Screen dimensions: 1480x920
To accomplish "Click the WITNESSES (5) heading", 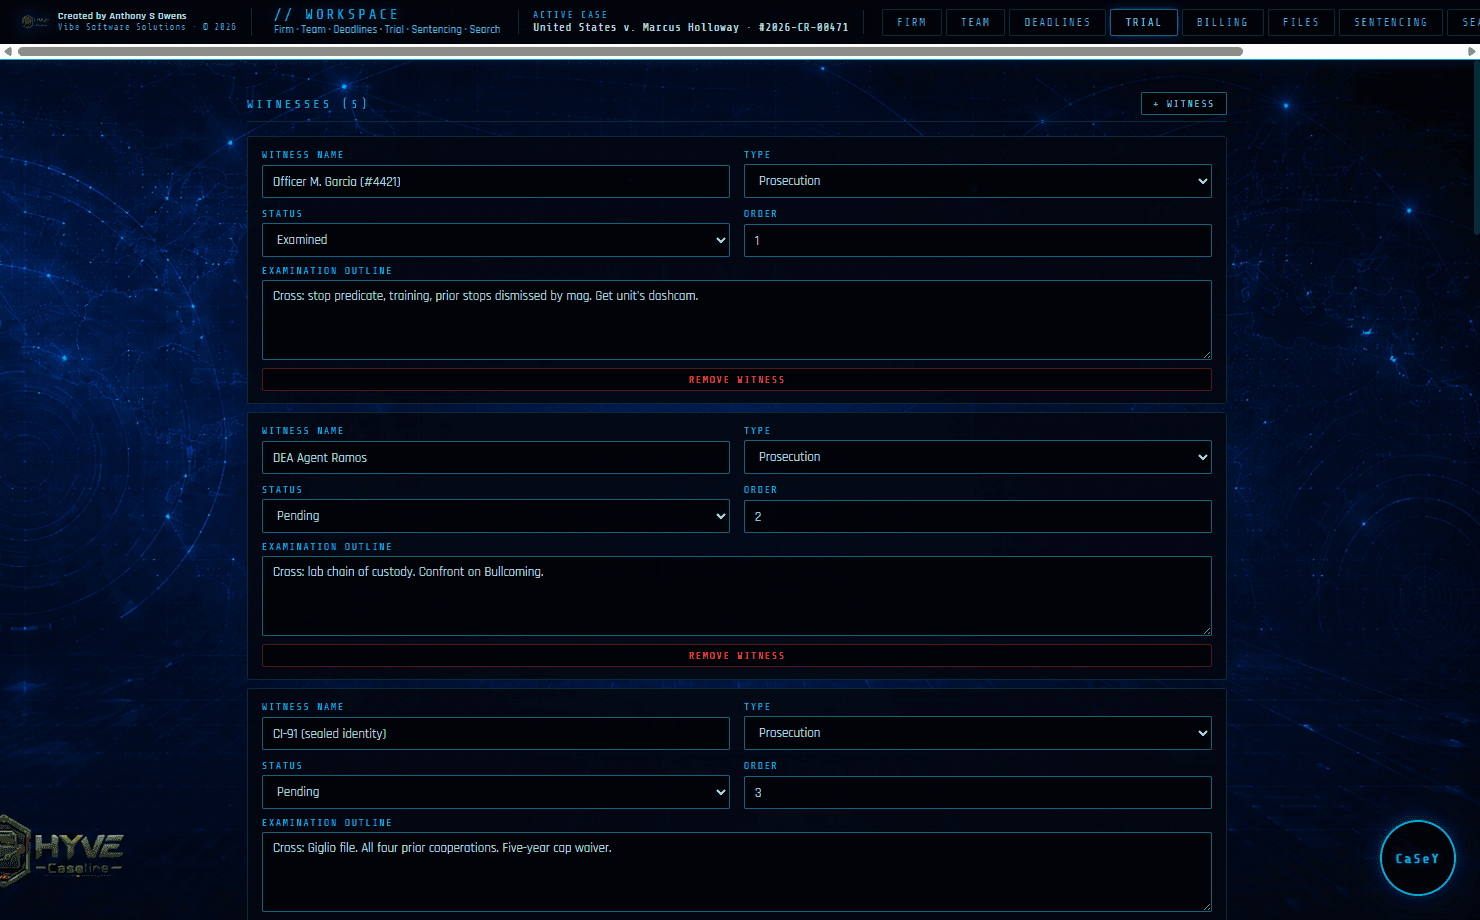I will coord(307,104).
